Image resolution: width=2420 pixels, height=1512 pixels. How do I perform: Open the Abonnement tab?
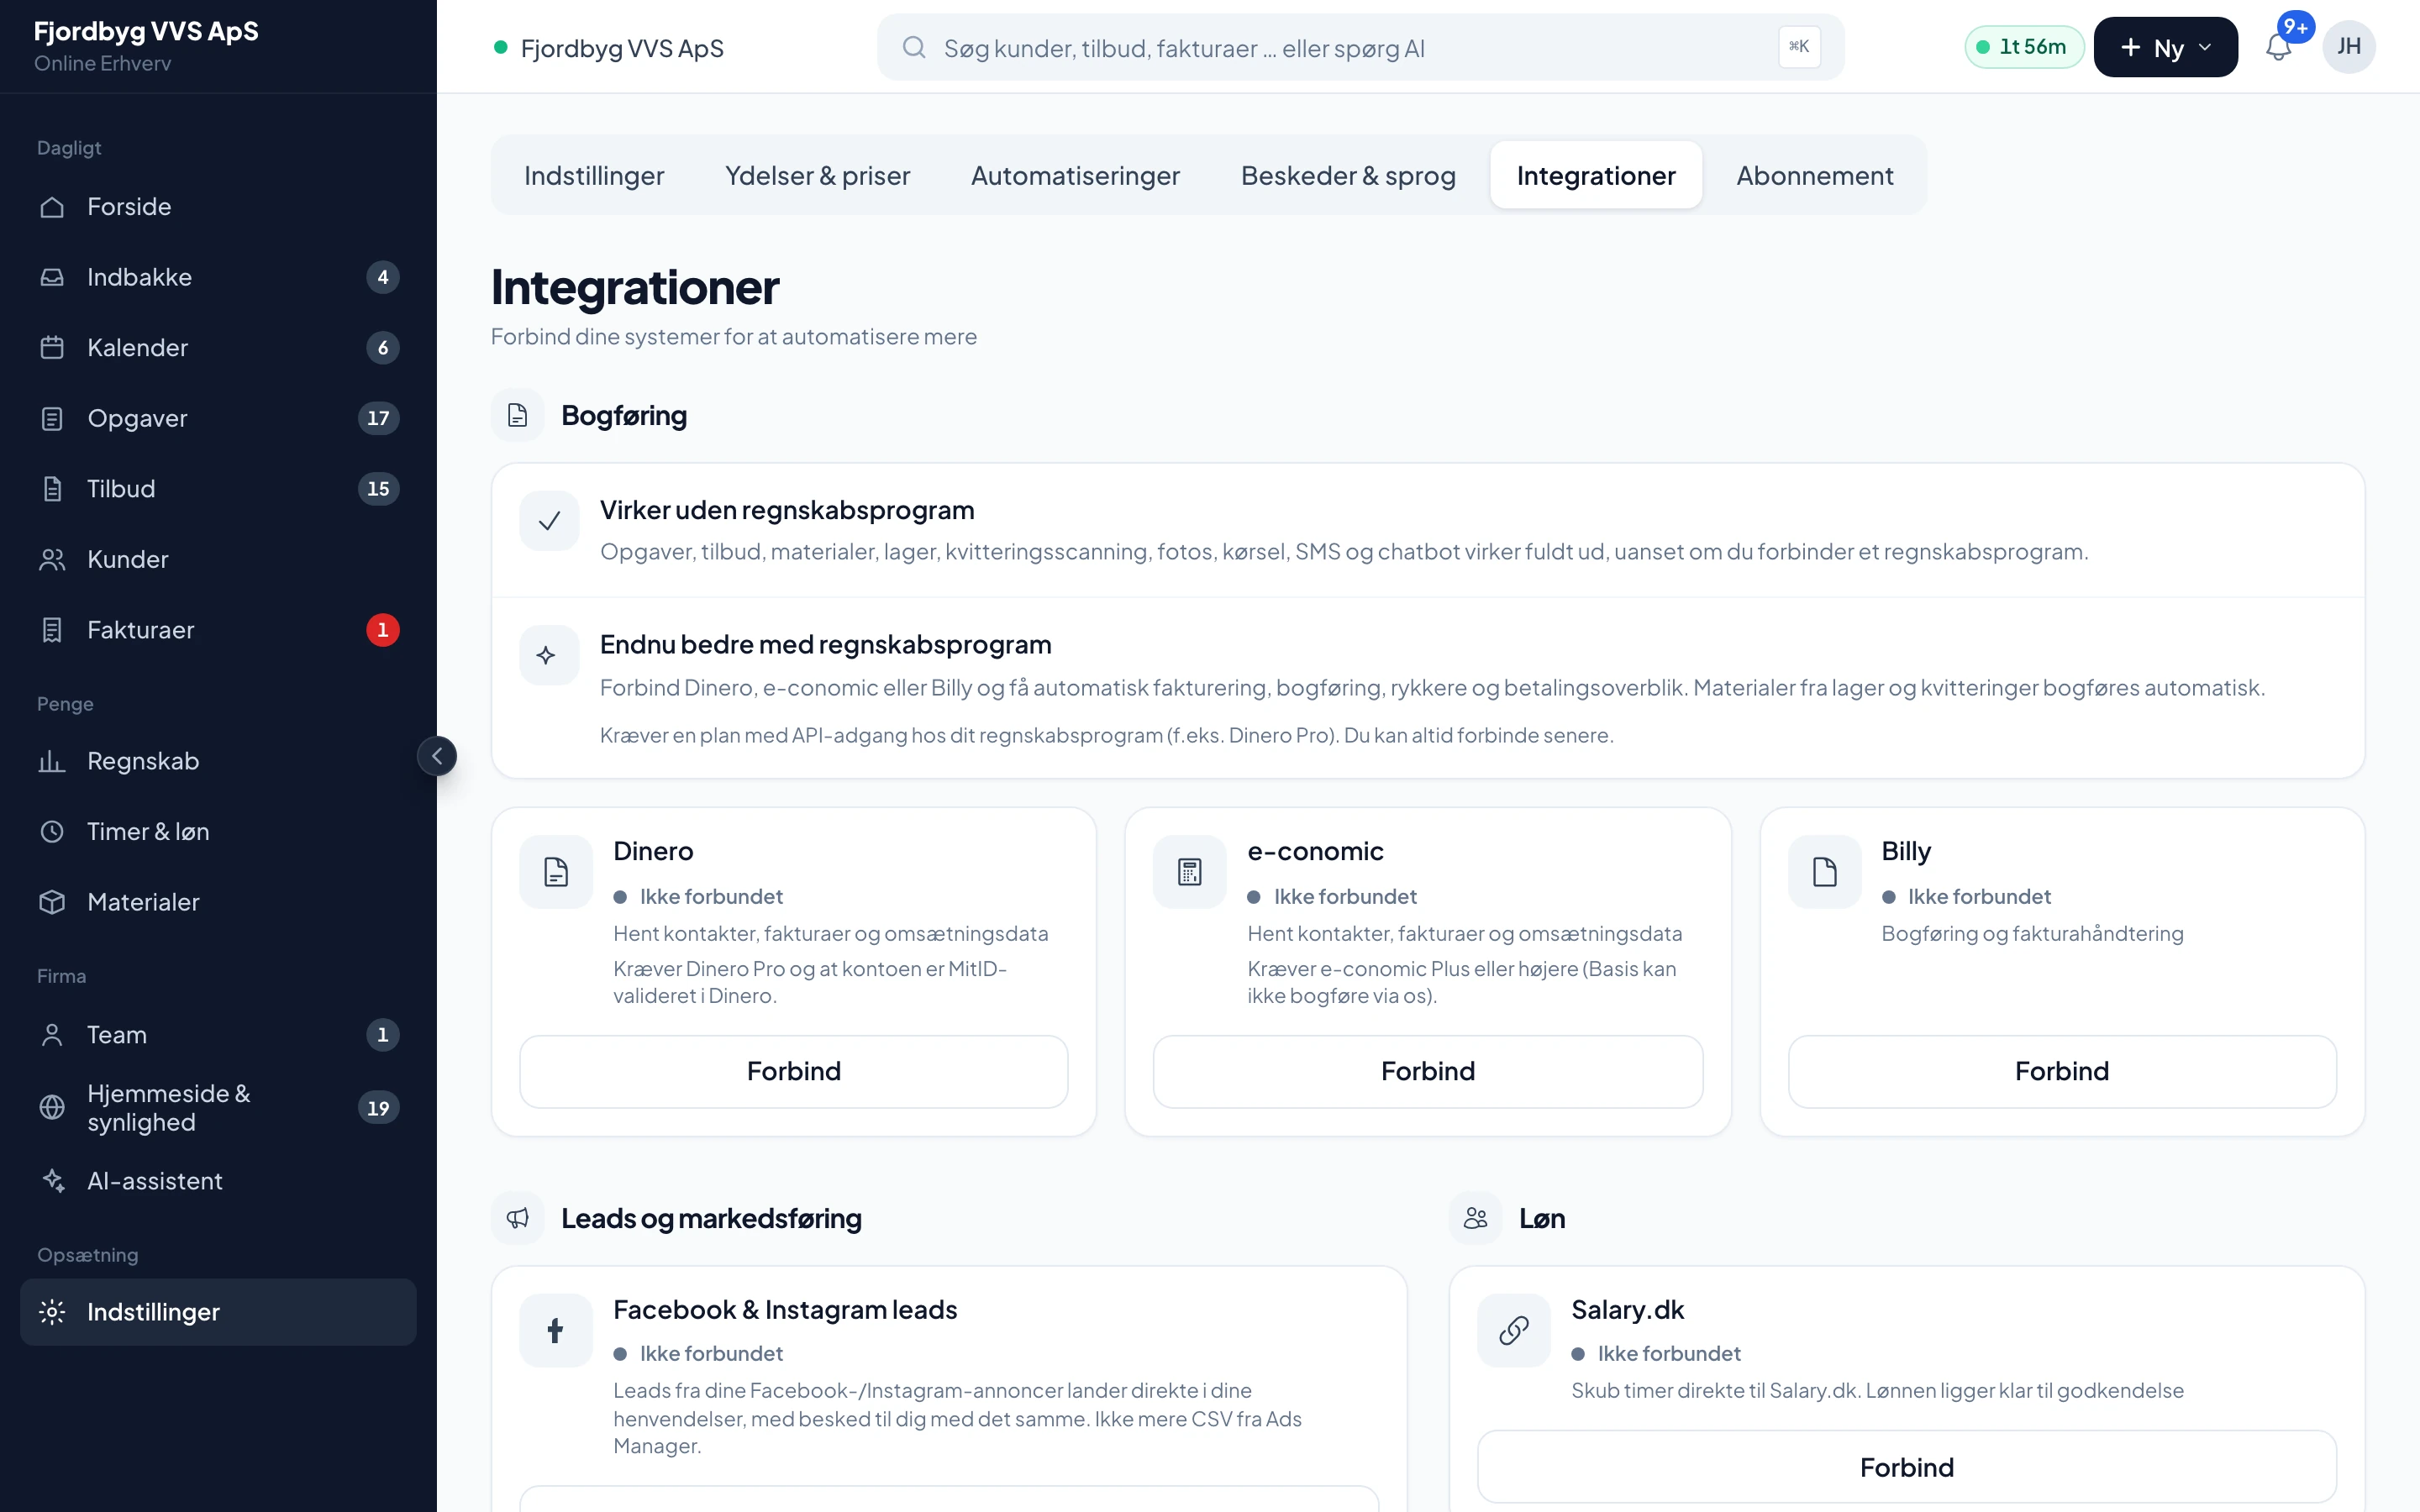pyautogui.click(x=1814, y=175)
